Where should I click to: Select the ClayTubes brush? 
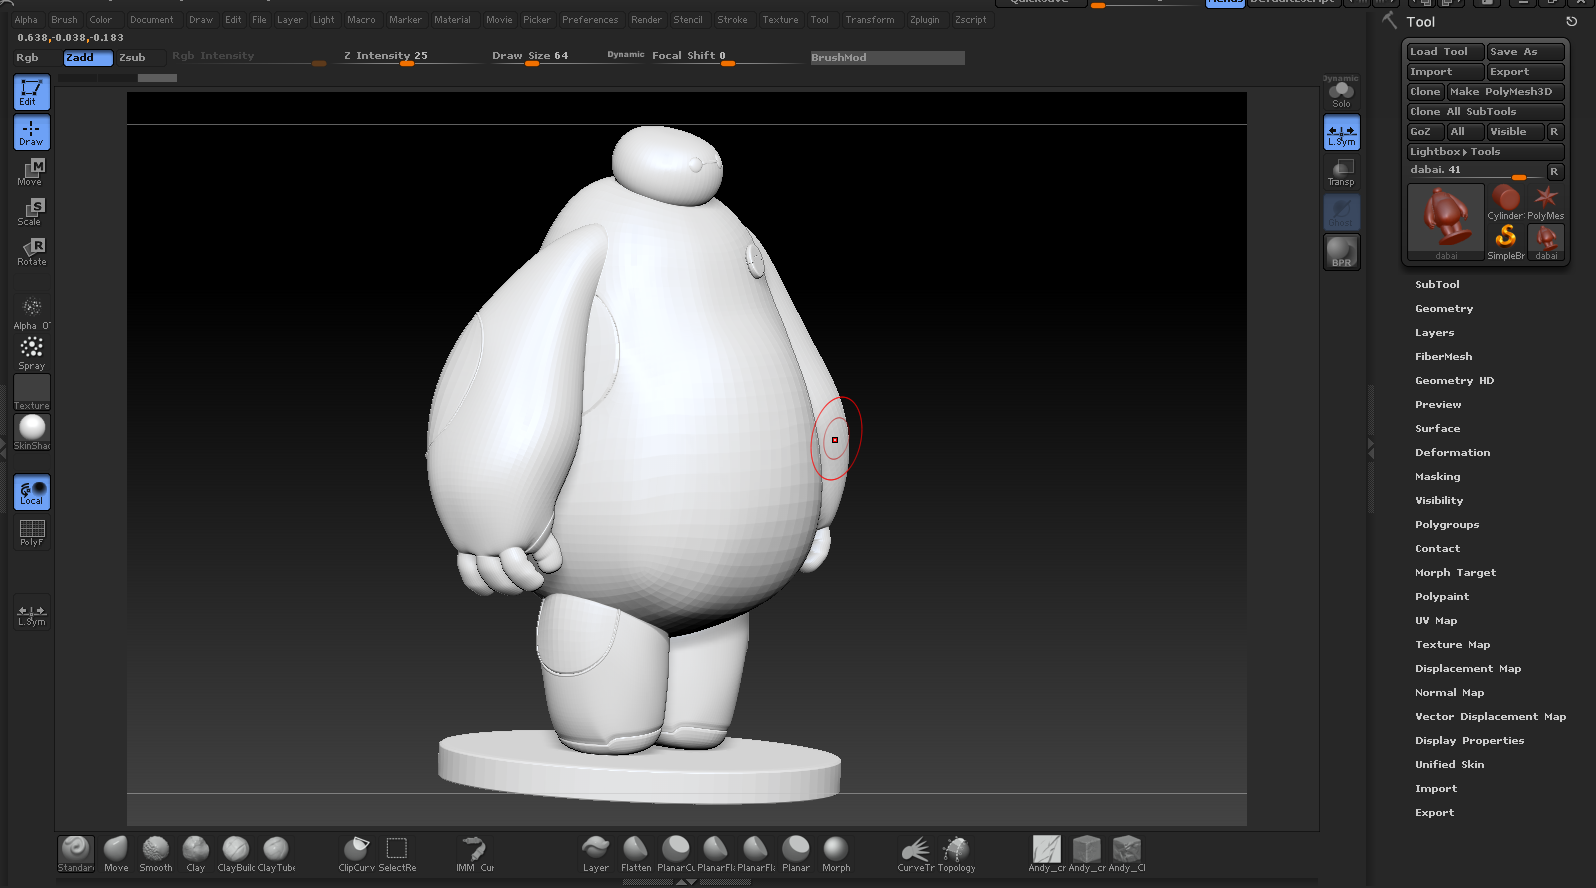tap(276, 854)
